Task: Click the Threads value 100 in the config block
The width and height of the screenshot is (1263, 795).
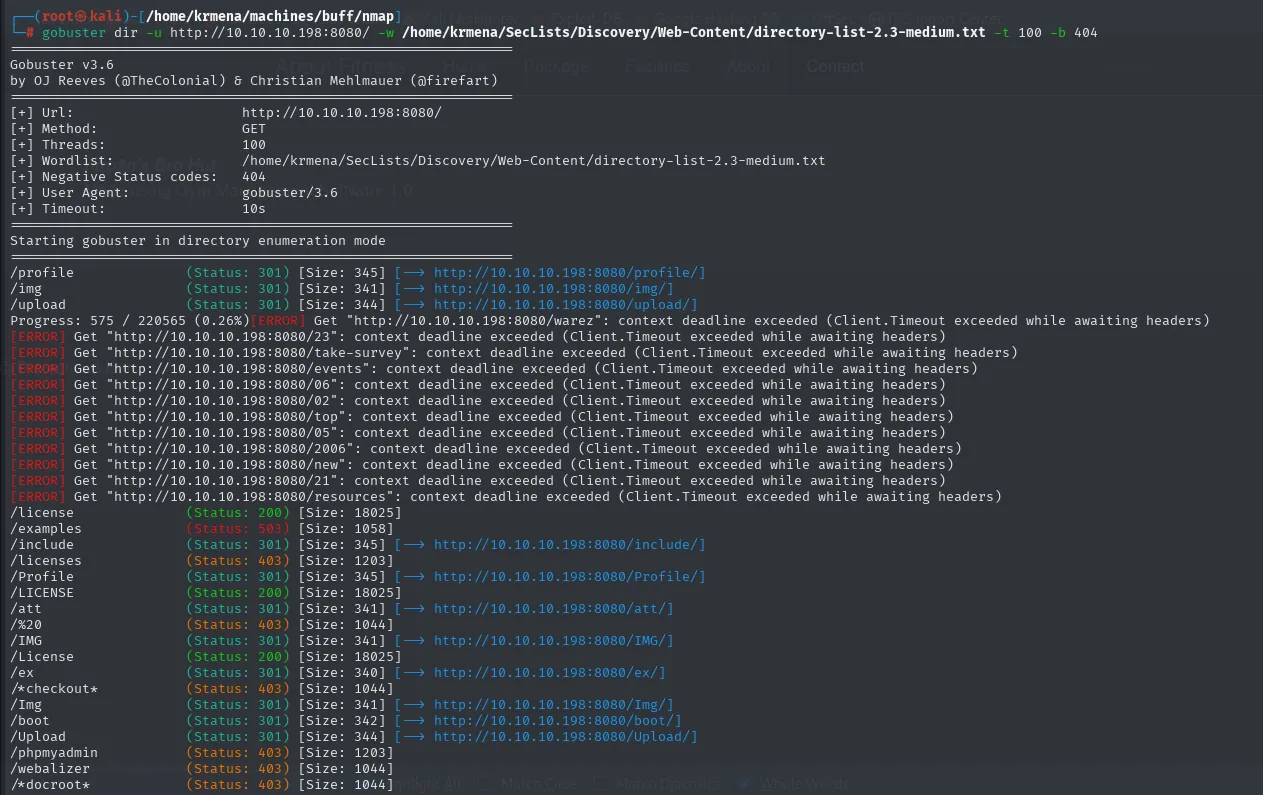Action: coord(254,145)
